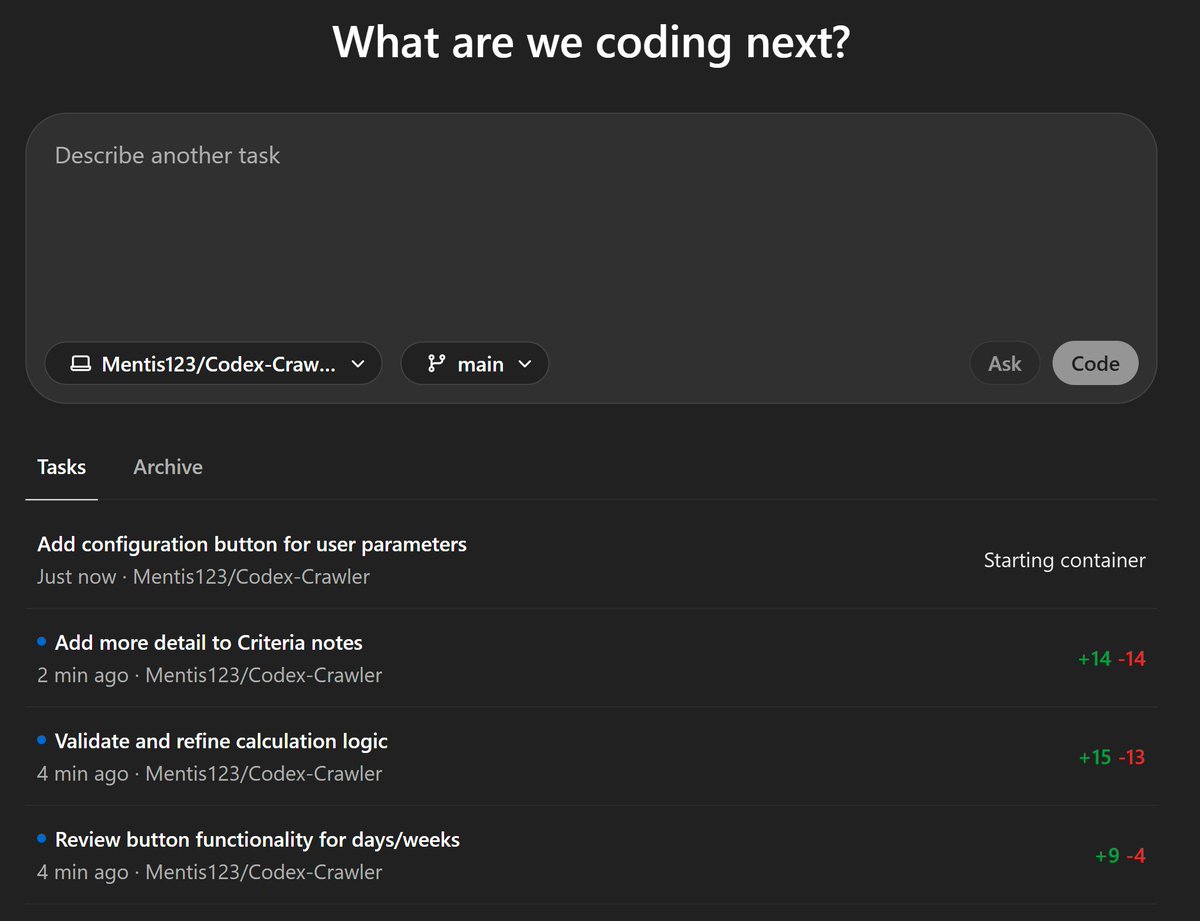Viewport: 1200px width, 921px height.
Task: Click the laptop icon in repository selector
Action: click(80, 365)
